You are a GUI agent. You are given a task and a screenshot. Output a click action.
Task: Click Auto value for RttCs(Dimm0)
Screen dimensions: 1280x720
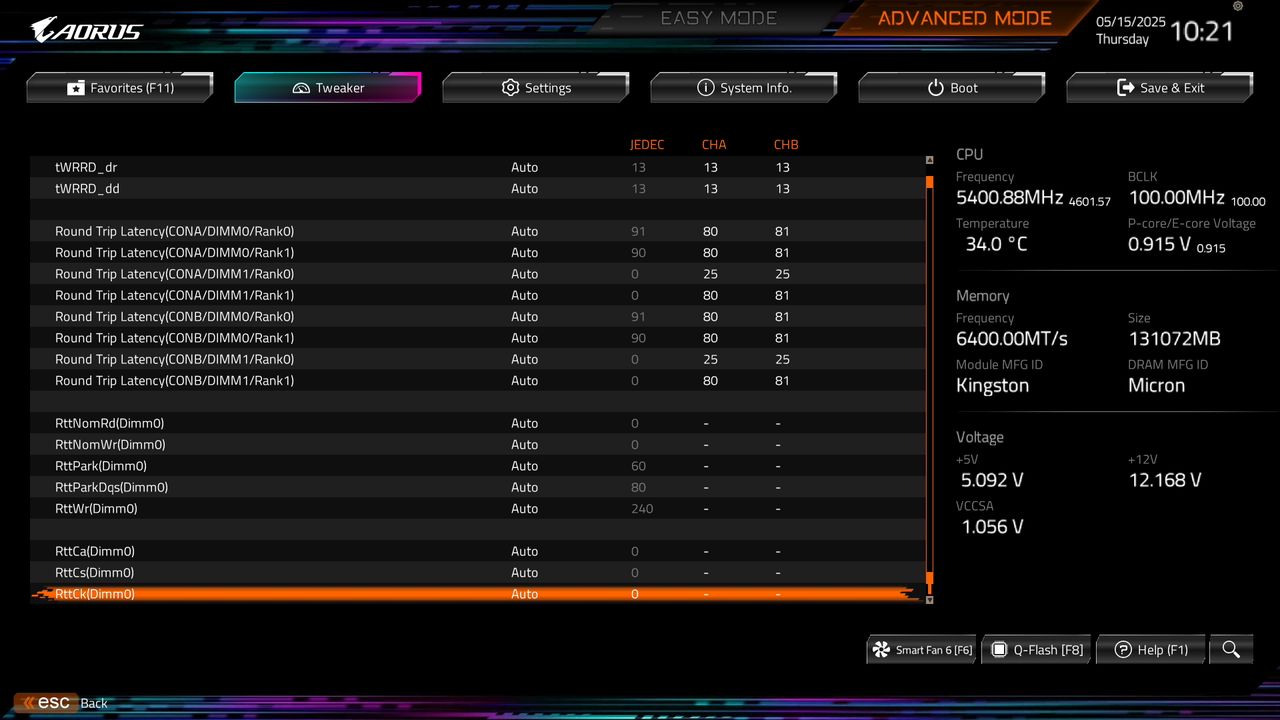(x=524, y=572)
